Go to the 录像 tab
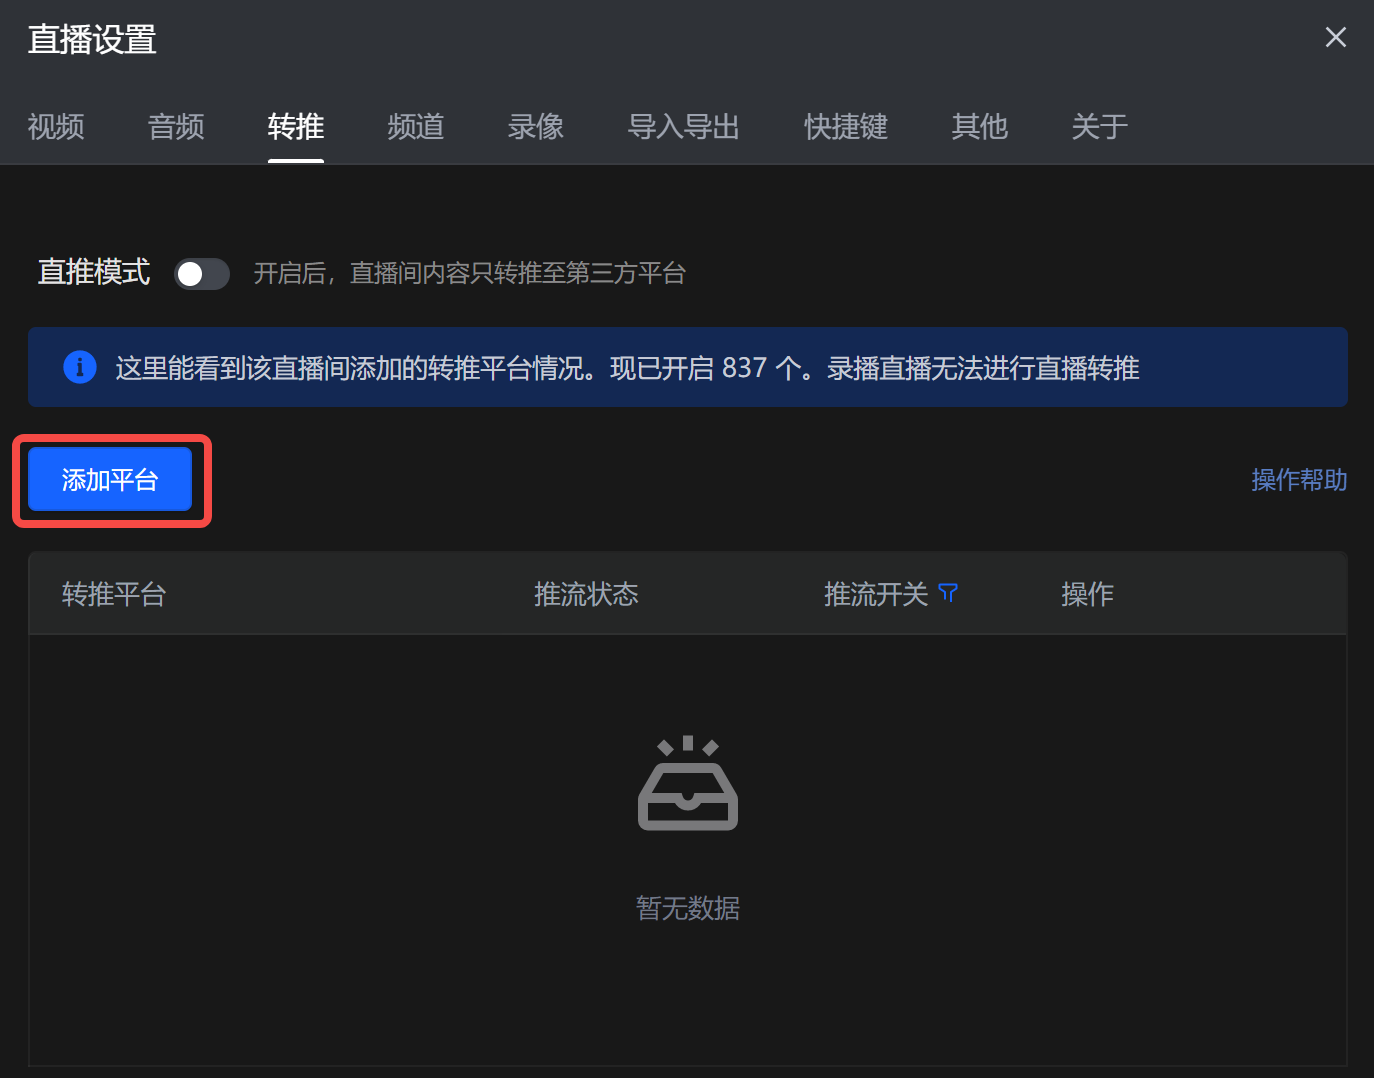Viewport: 1374px width, 1078px height. click(536, 127)
